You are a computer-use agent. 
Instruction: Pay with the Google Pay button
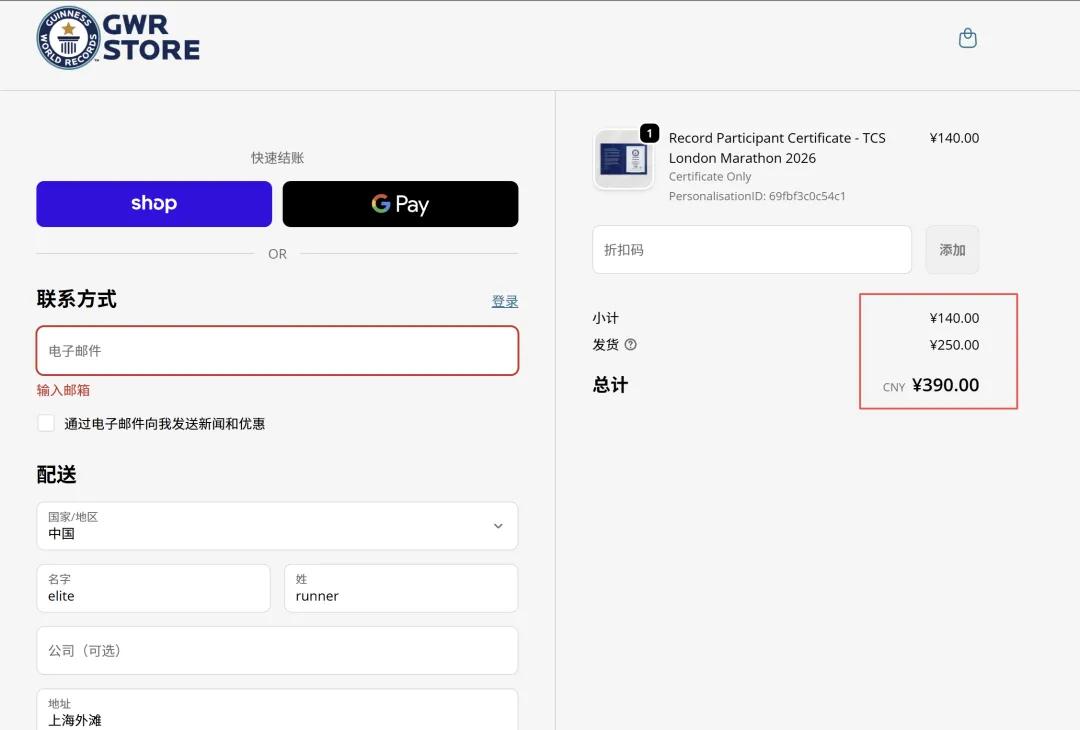pyautogui.click(x=400, y=204)
